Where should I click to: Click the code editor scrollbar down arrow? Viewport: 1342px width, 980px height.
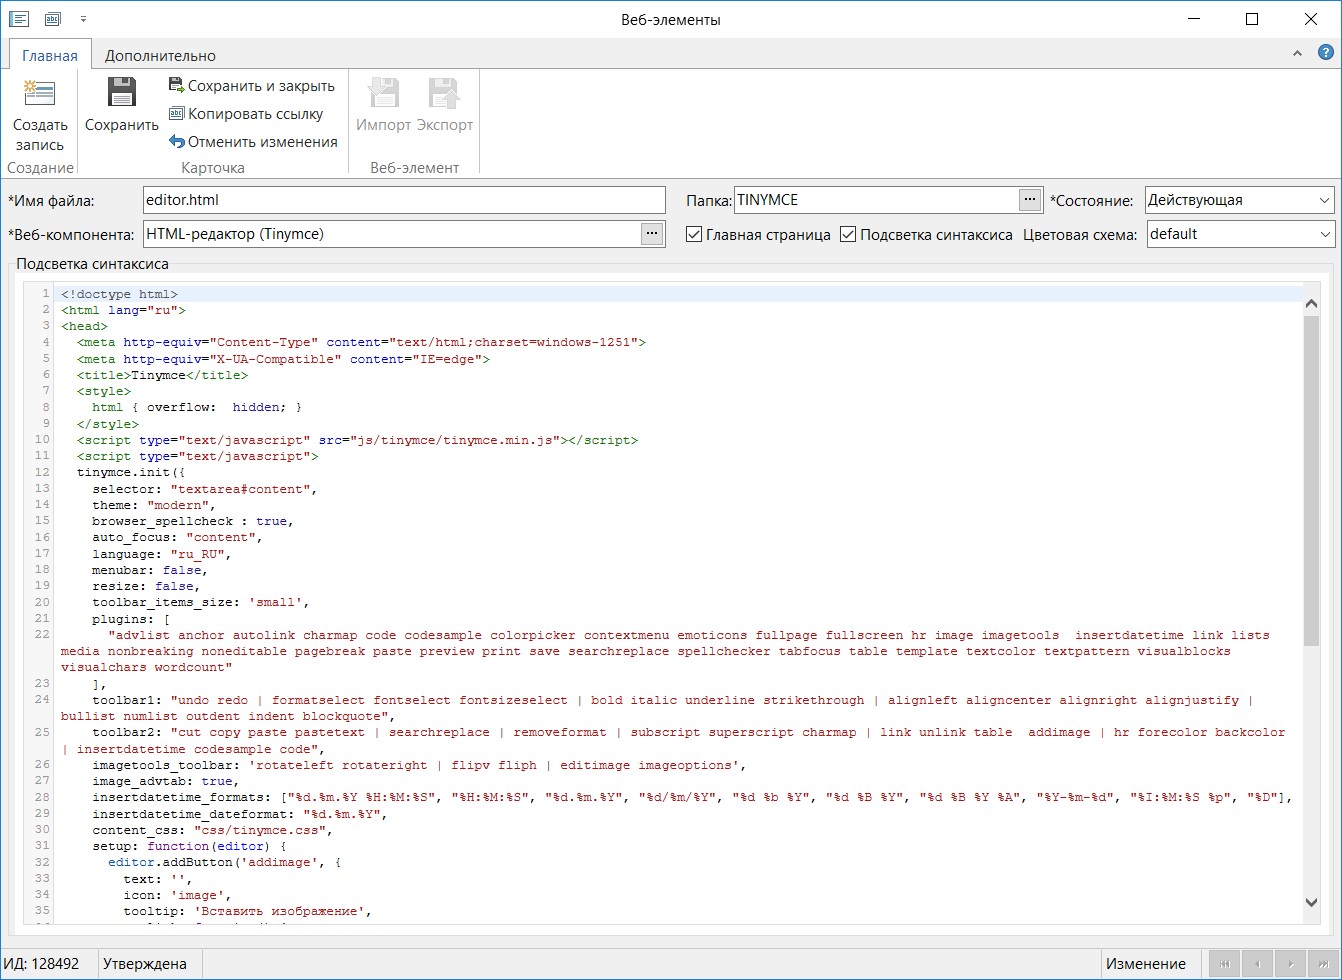[1312, 902]
